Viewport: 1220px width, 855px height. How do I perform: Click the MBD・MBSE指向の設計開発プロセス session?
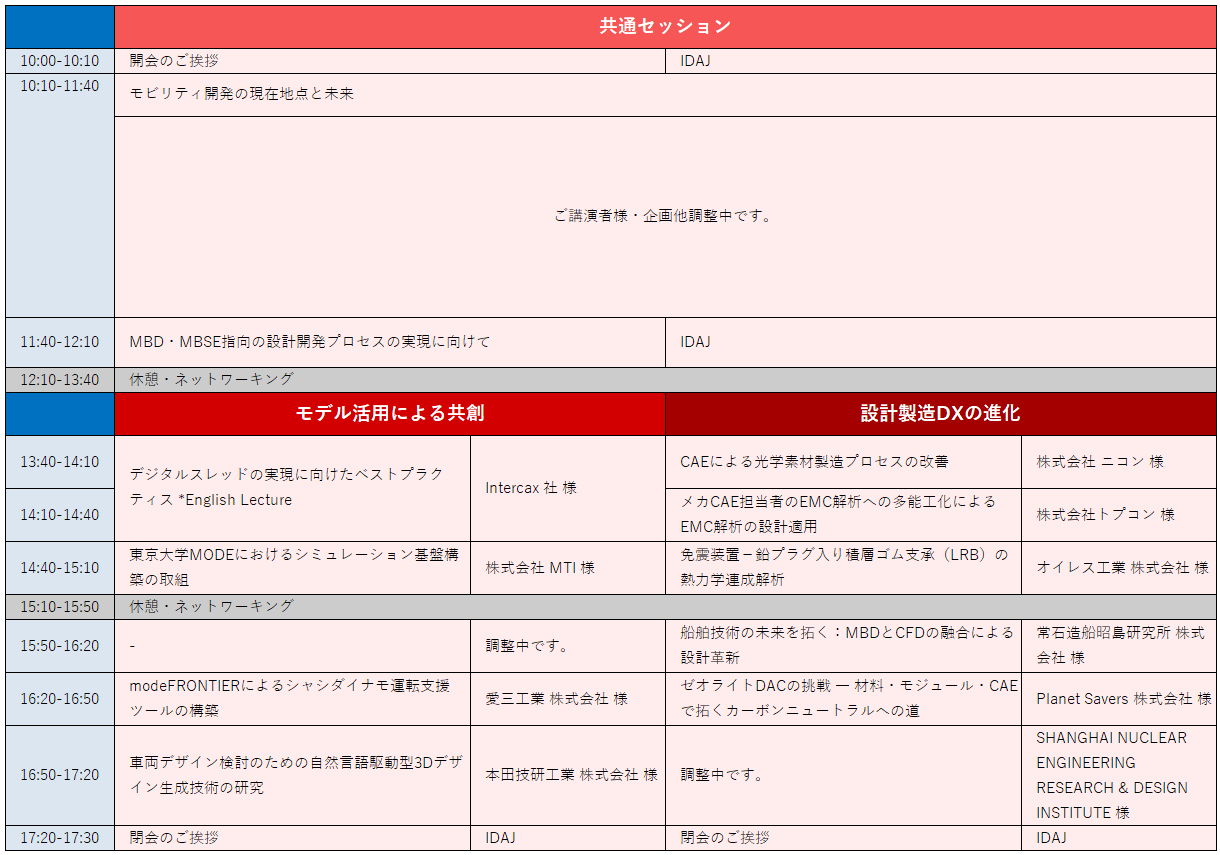pos(390,343)
